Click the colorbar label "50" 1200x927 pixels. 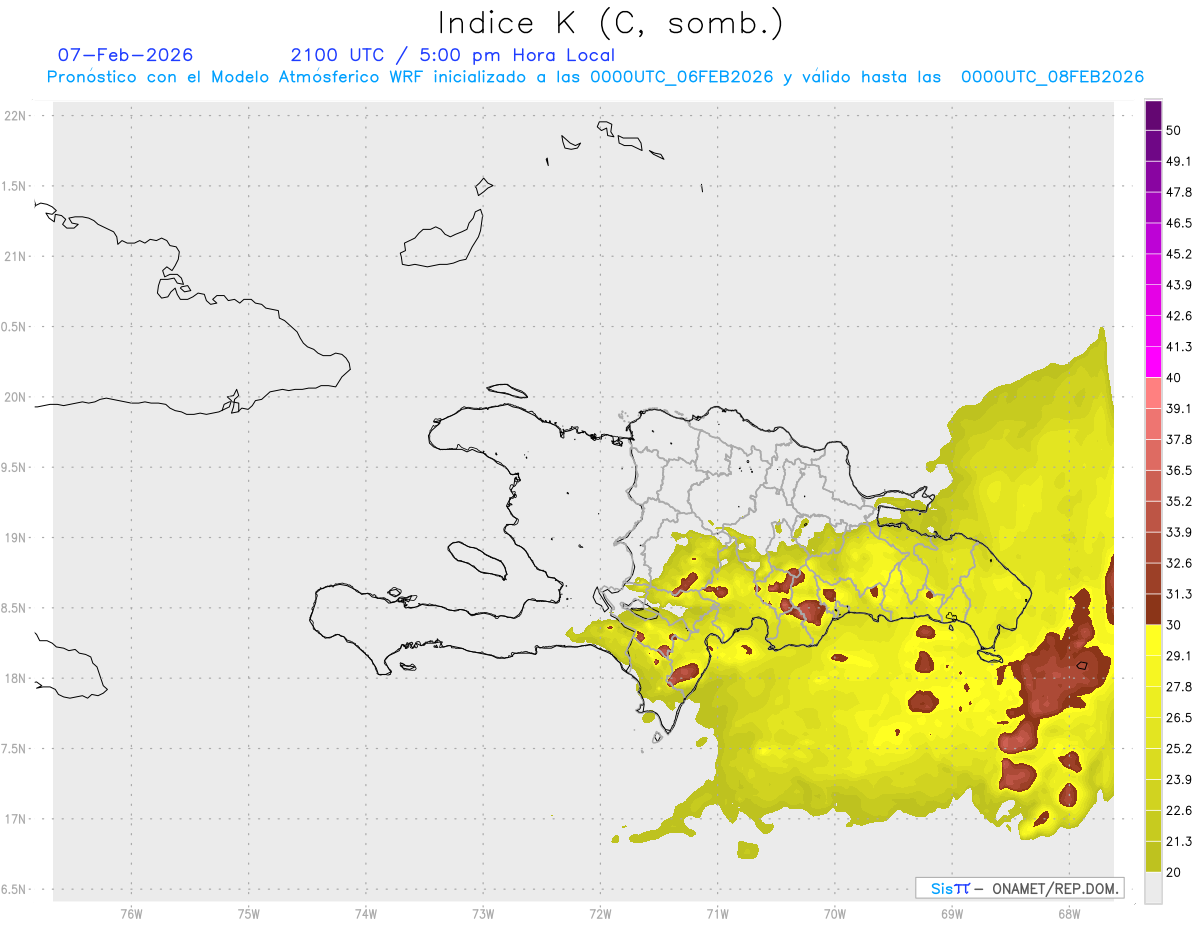tap(1174, 131)
